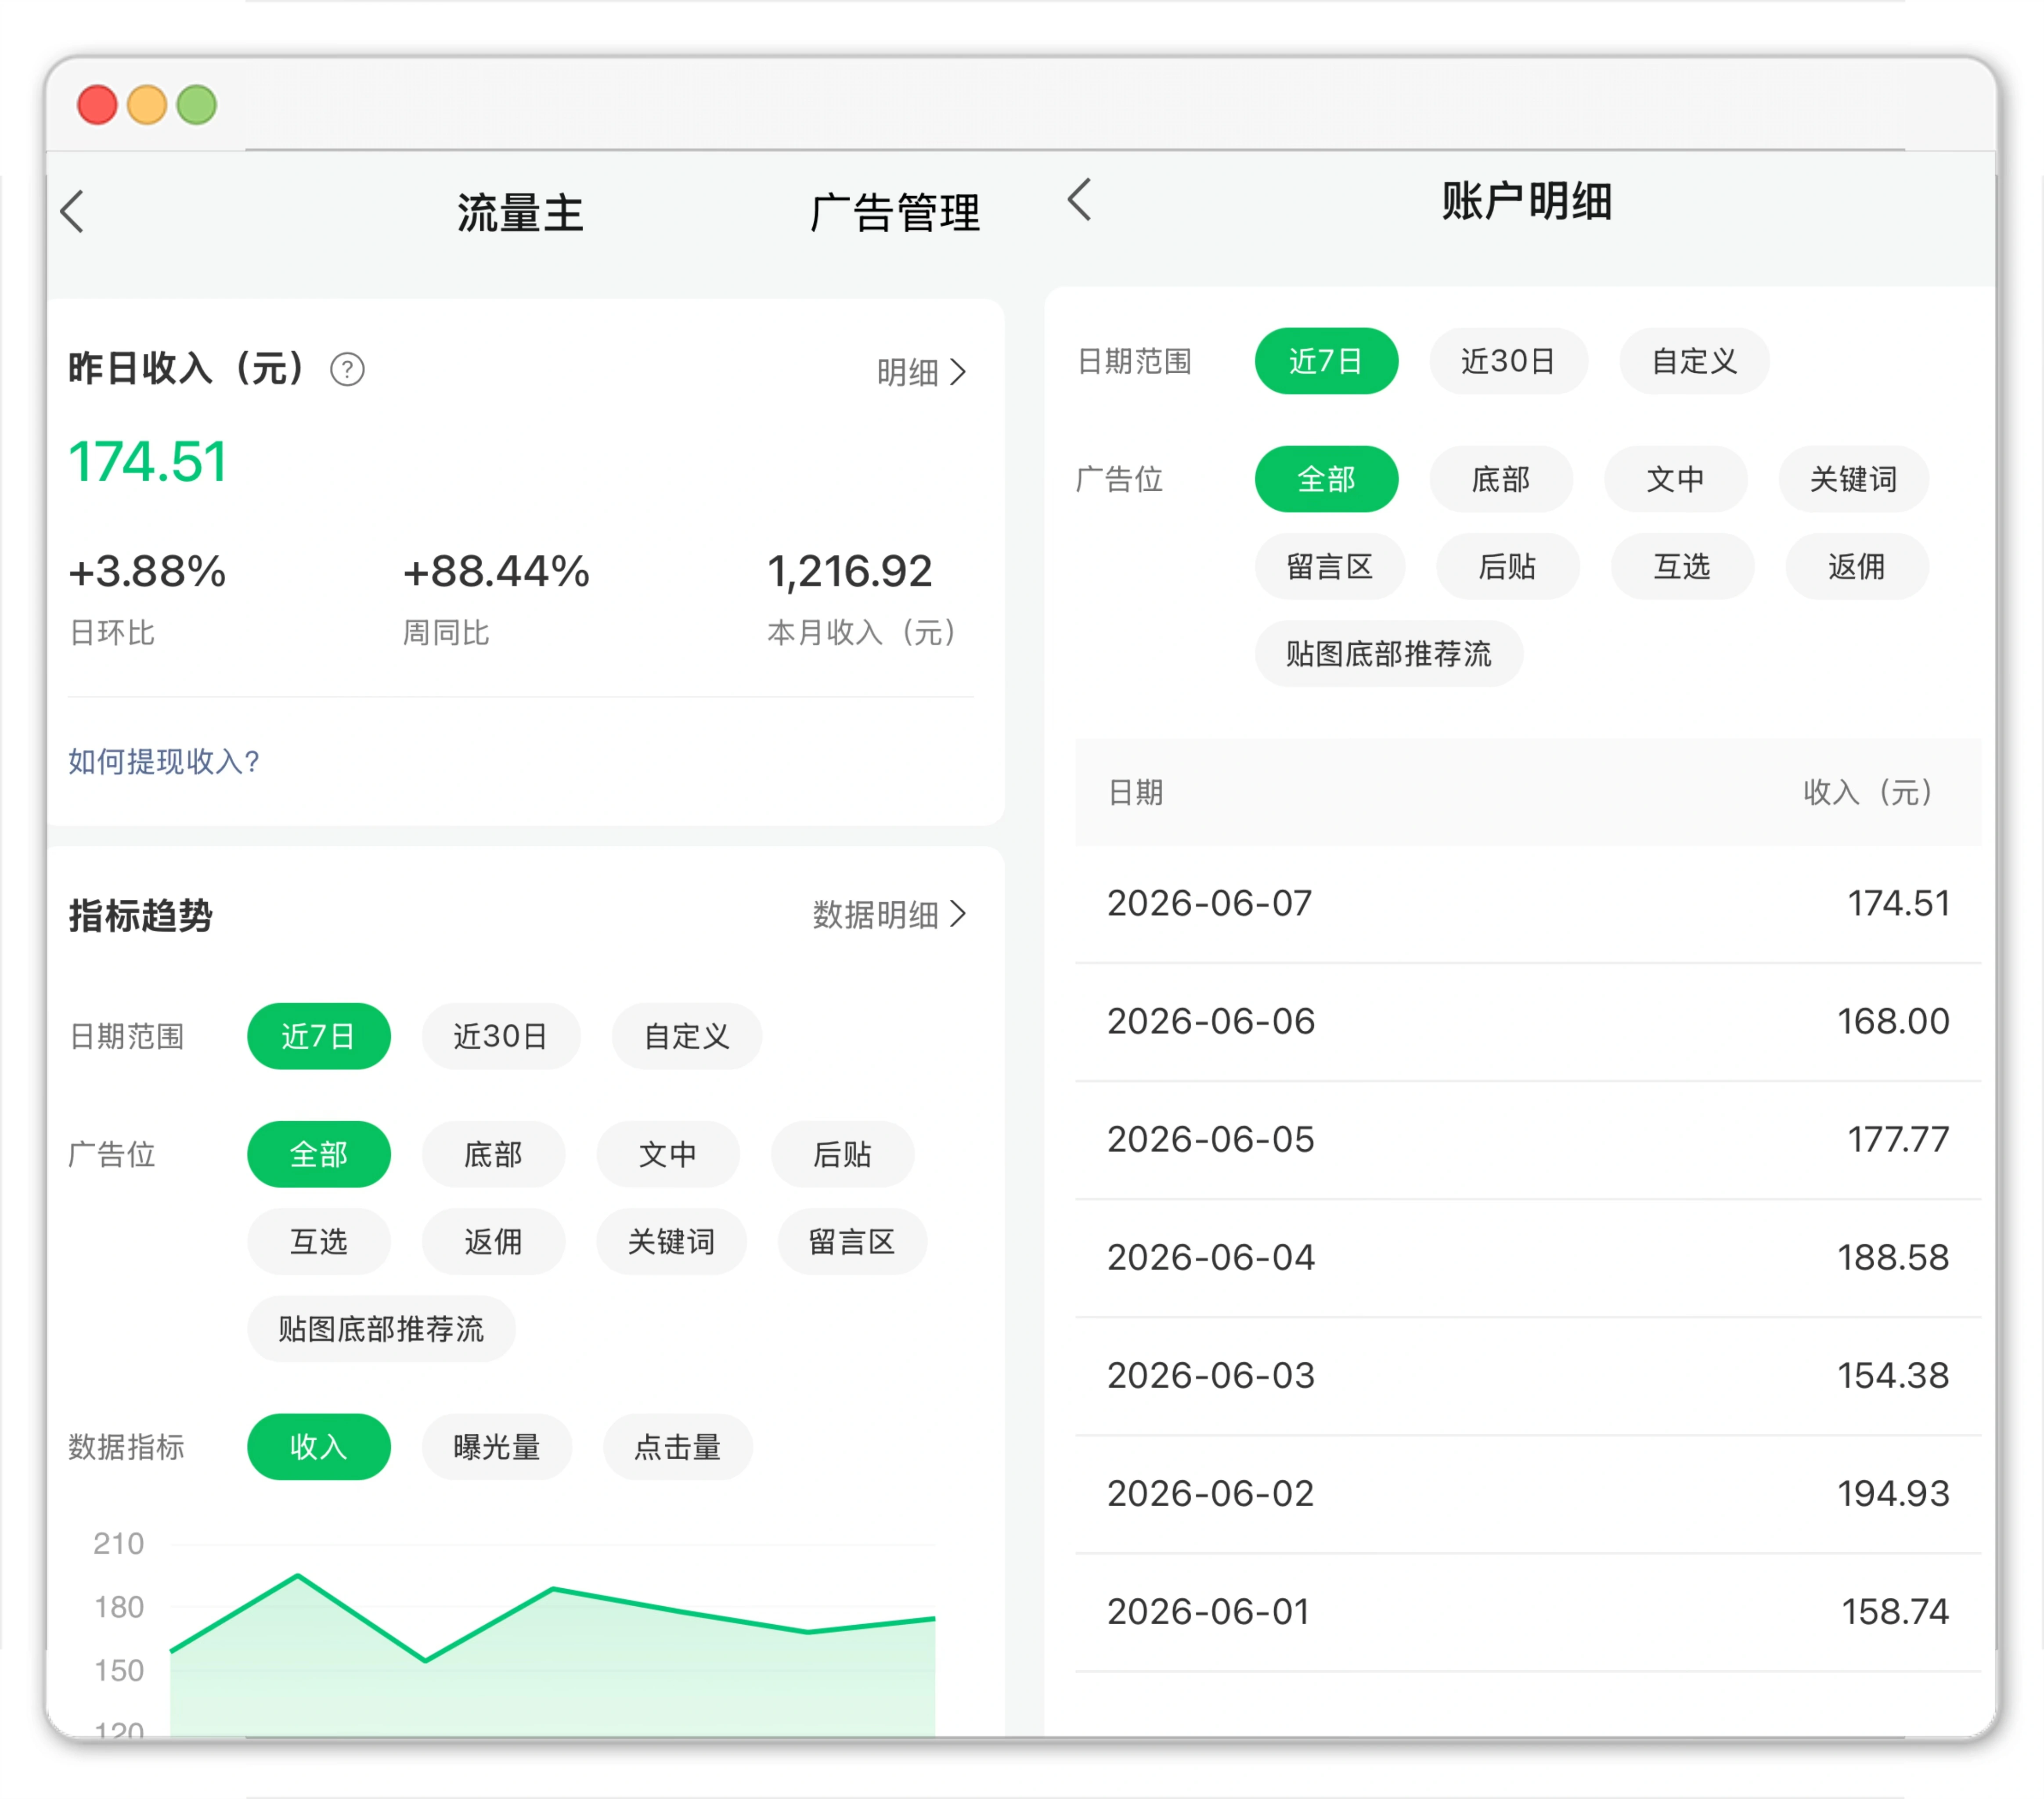Click the +3.88% 日环比 value
2044x1799 pixels.
(147, 571)
